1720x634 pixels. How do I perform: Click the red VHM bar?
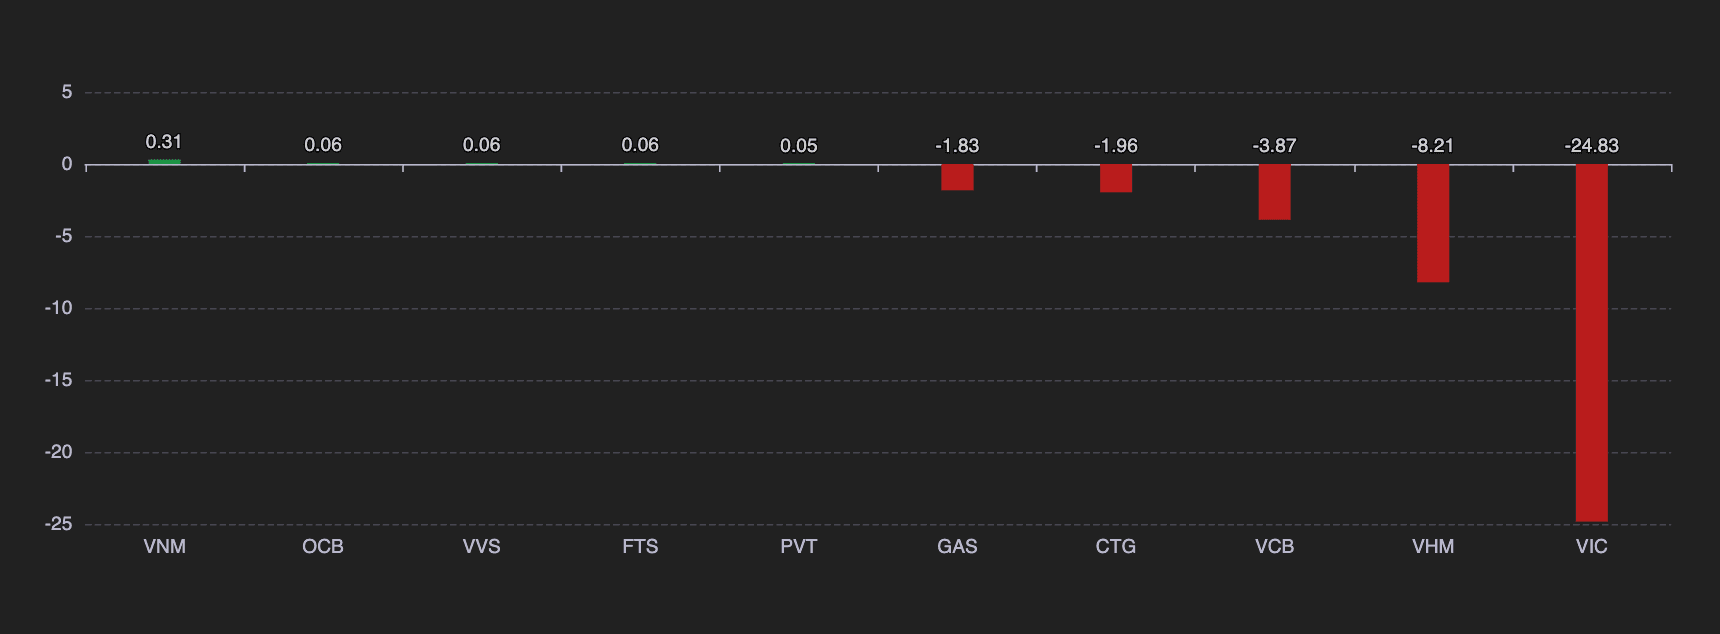[x=1433, y=223]
